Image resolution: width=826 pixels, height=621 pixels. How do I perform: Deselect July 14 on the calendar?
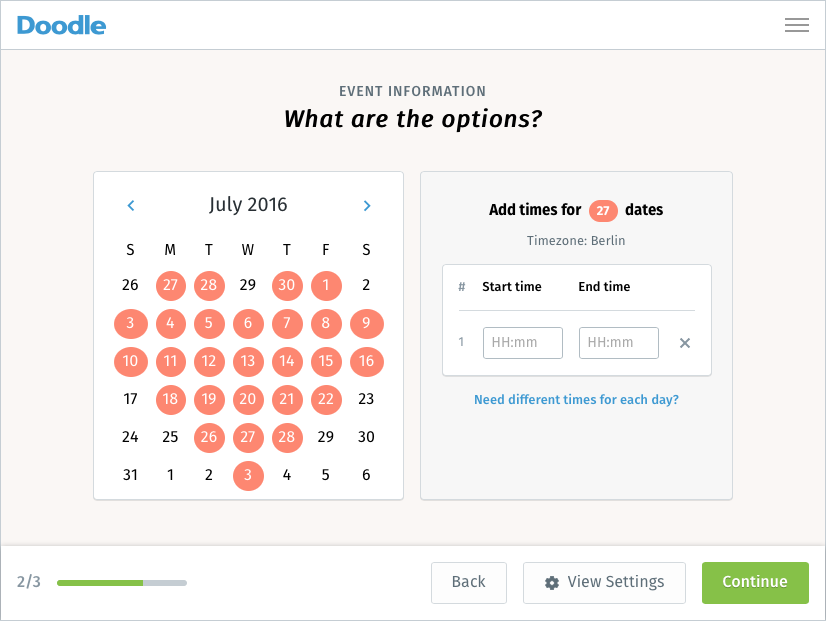point(287,361)
